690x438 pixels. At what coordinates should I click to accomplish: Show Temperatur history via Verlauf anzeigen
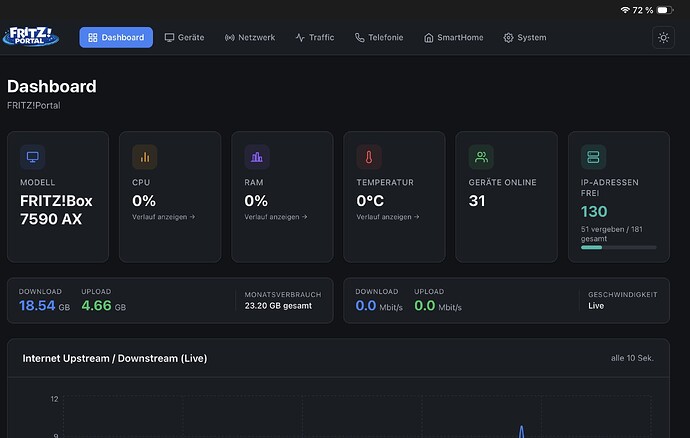[x=388, y=217]
